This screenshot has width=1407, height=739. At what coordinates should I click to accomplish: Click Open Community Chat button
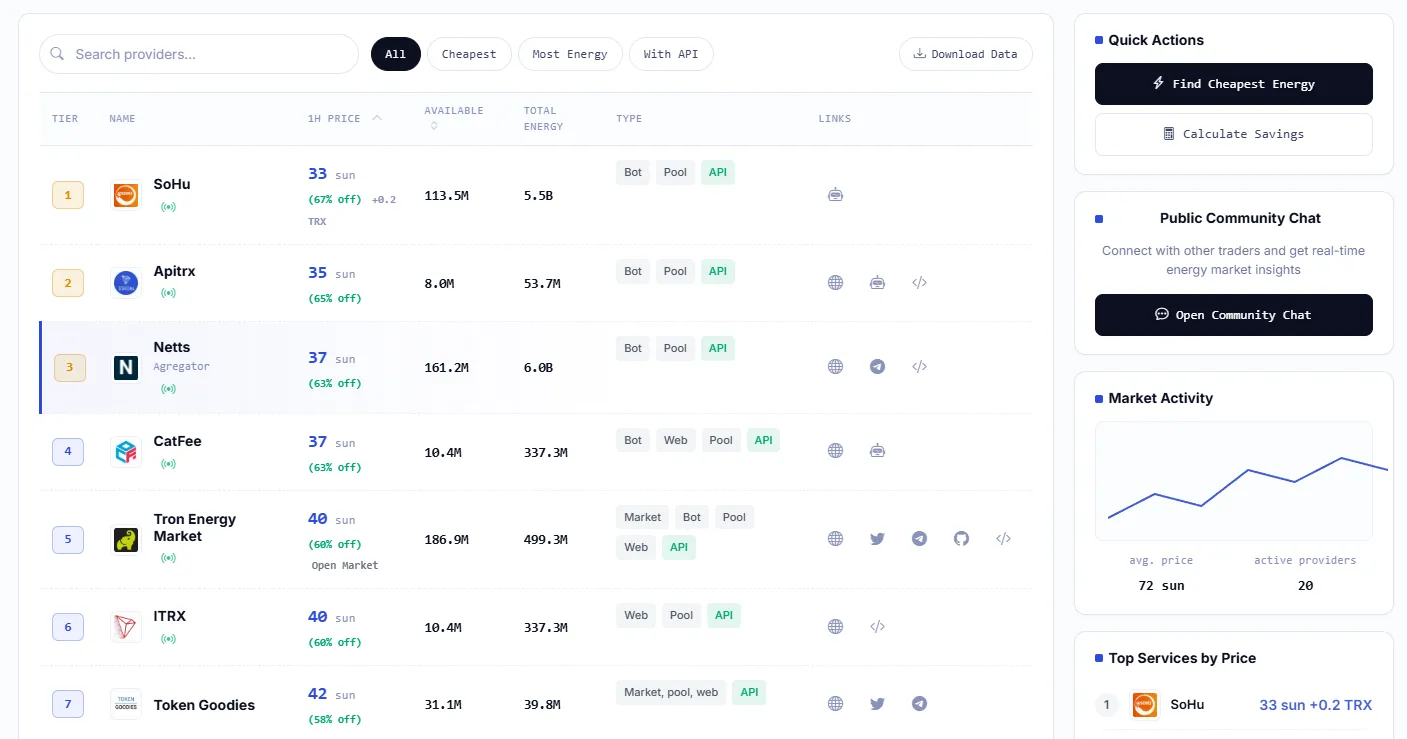click(x=1234, y=315)
